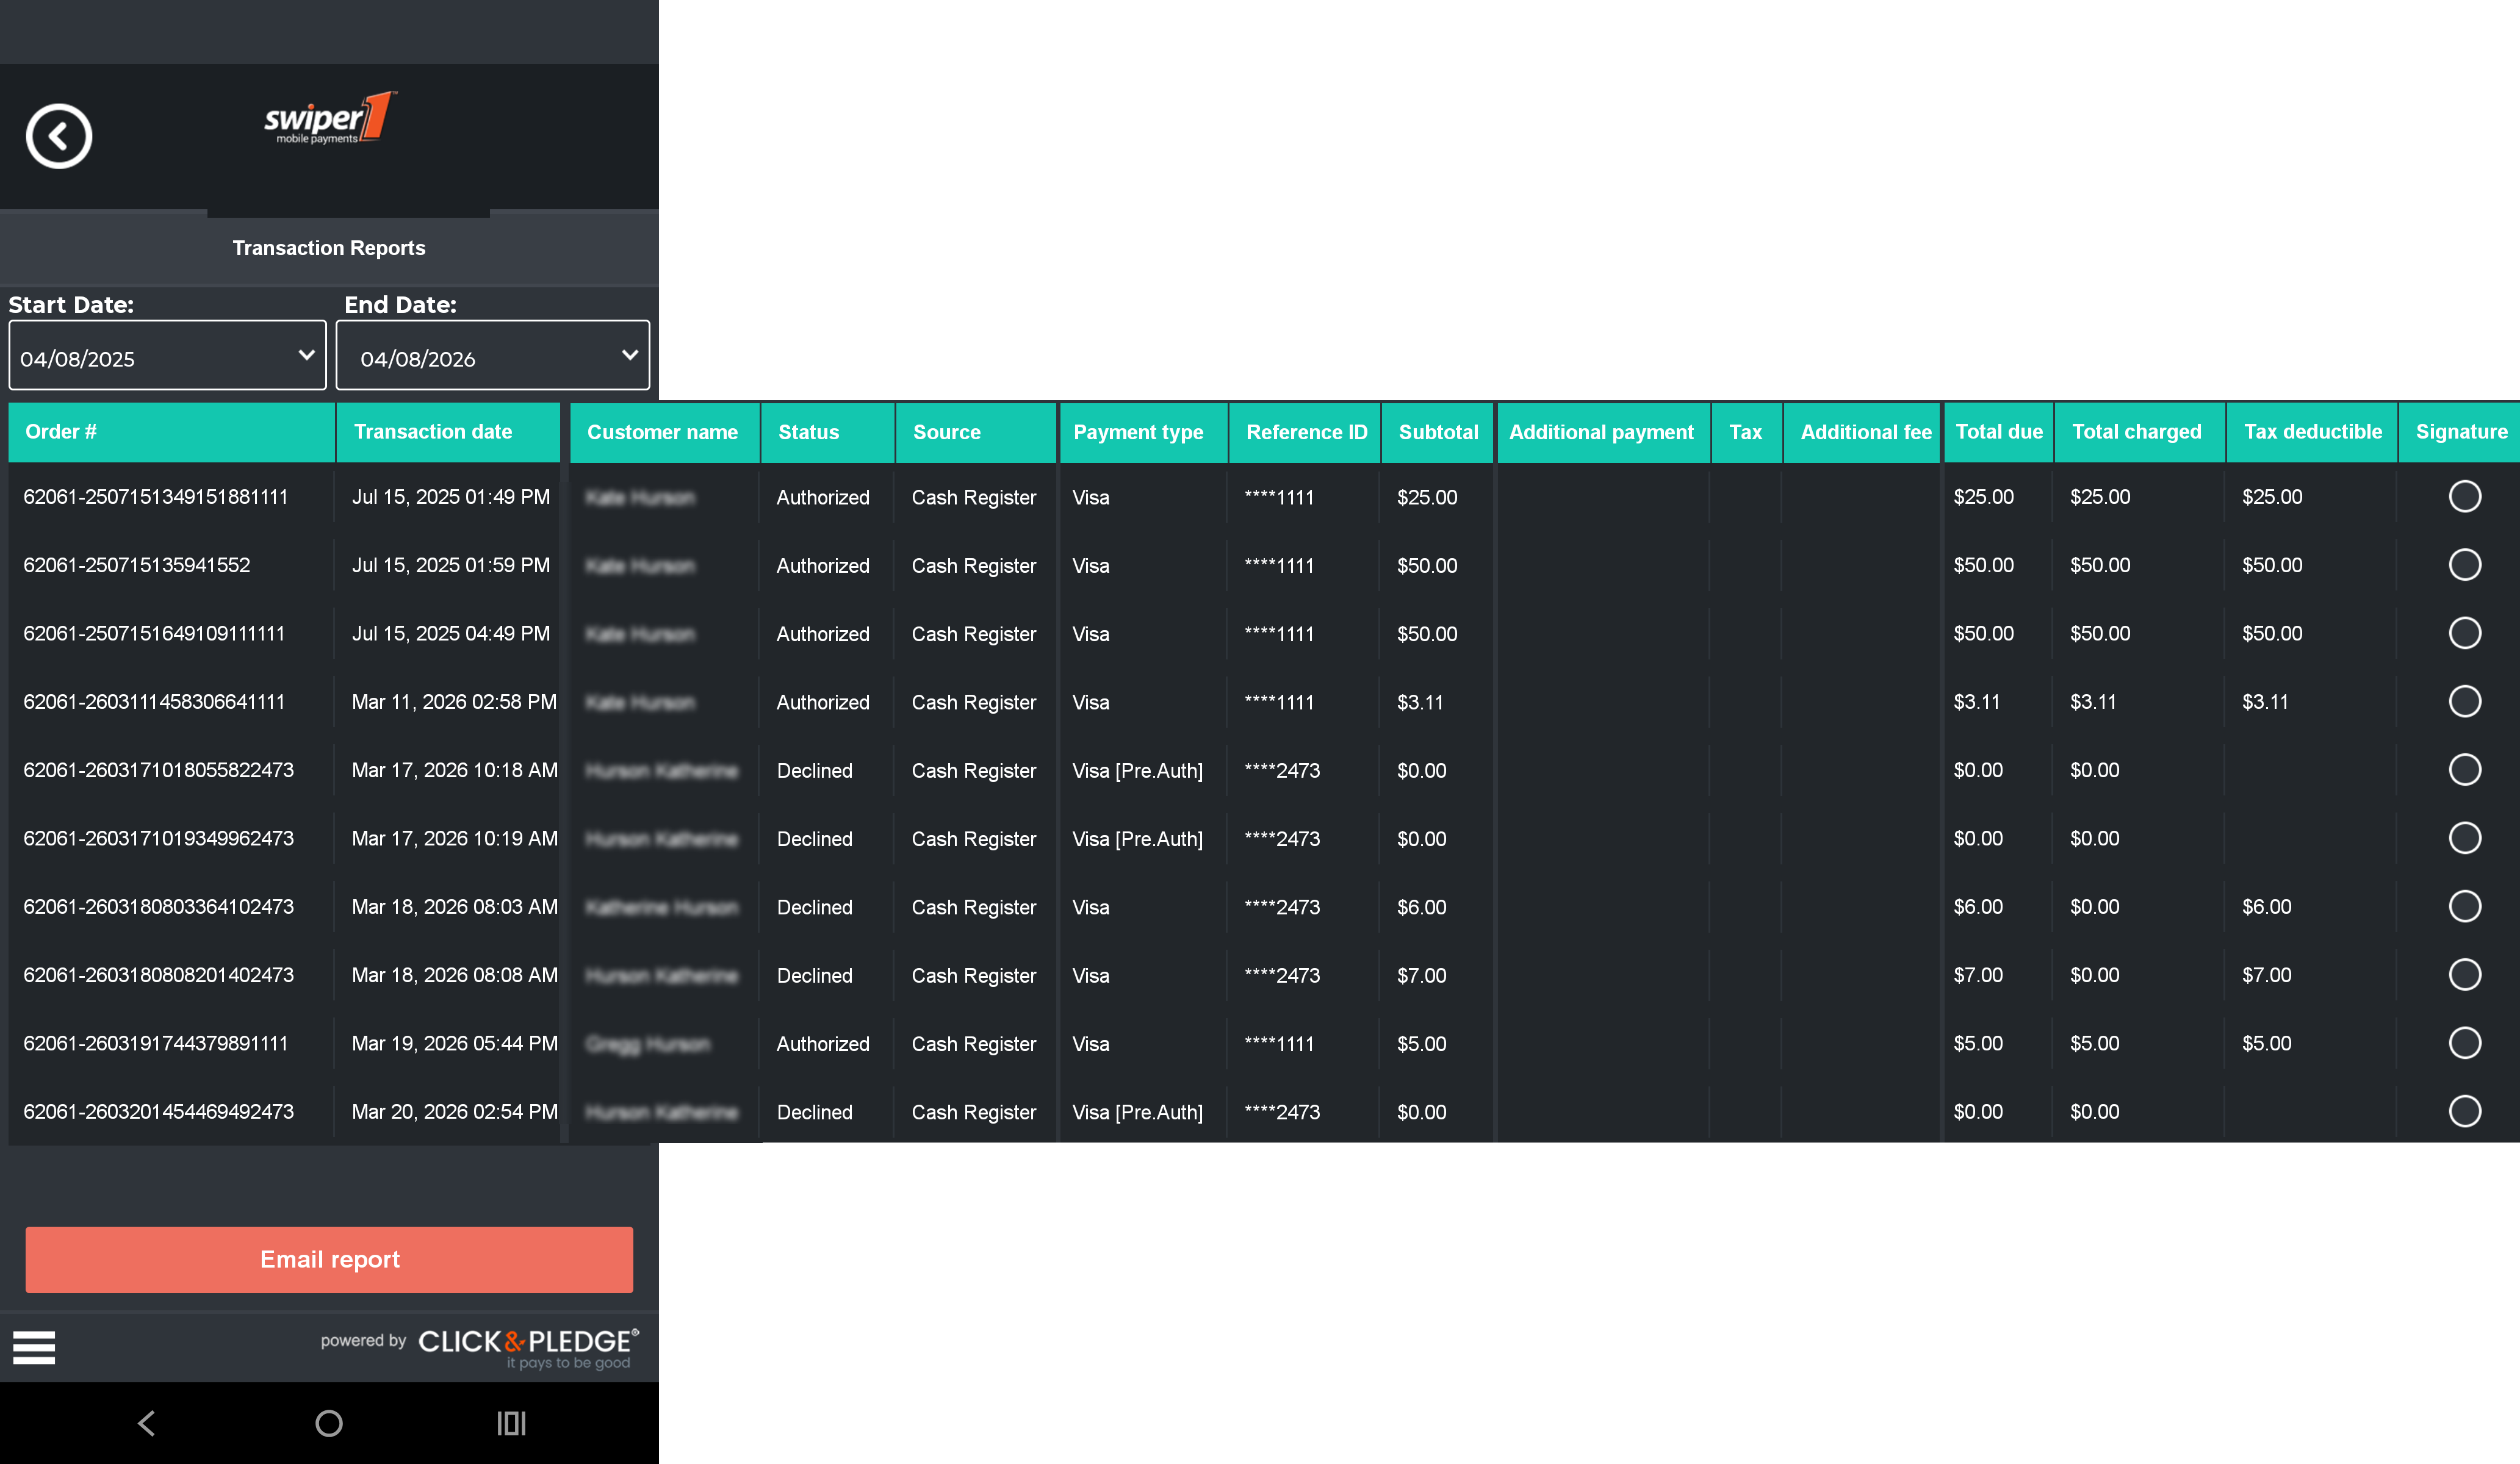
Task: Click the Additional fee column header
Action: tap(1862, 432)
